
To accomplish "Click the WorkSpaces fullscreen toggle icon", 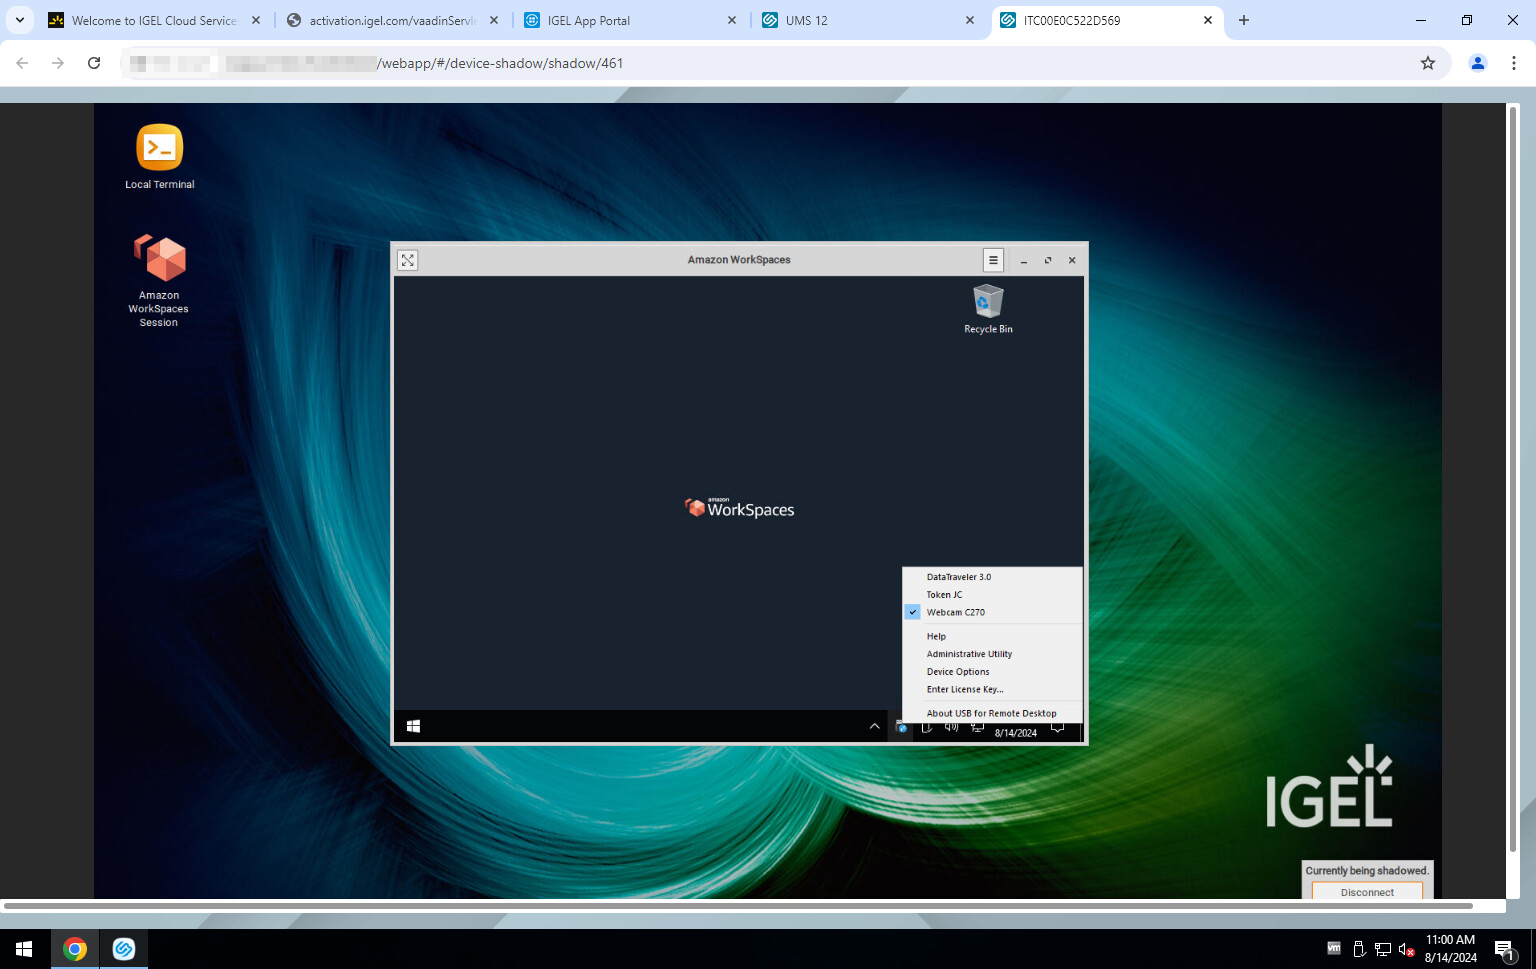I will click(408, 260).
